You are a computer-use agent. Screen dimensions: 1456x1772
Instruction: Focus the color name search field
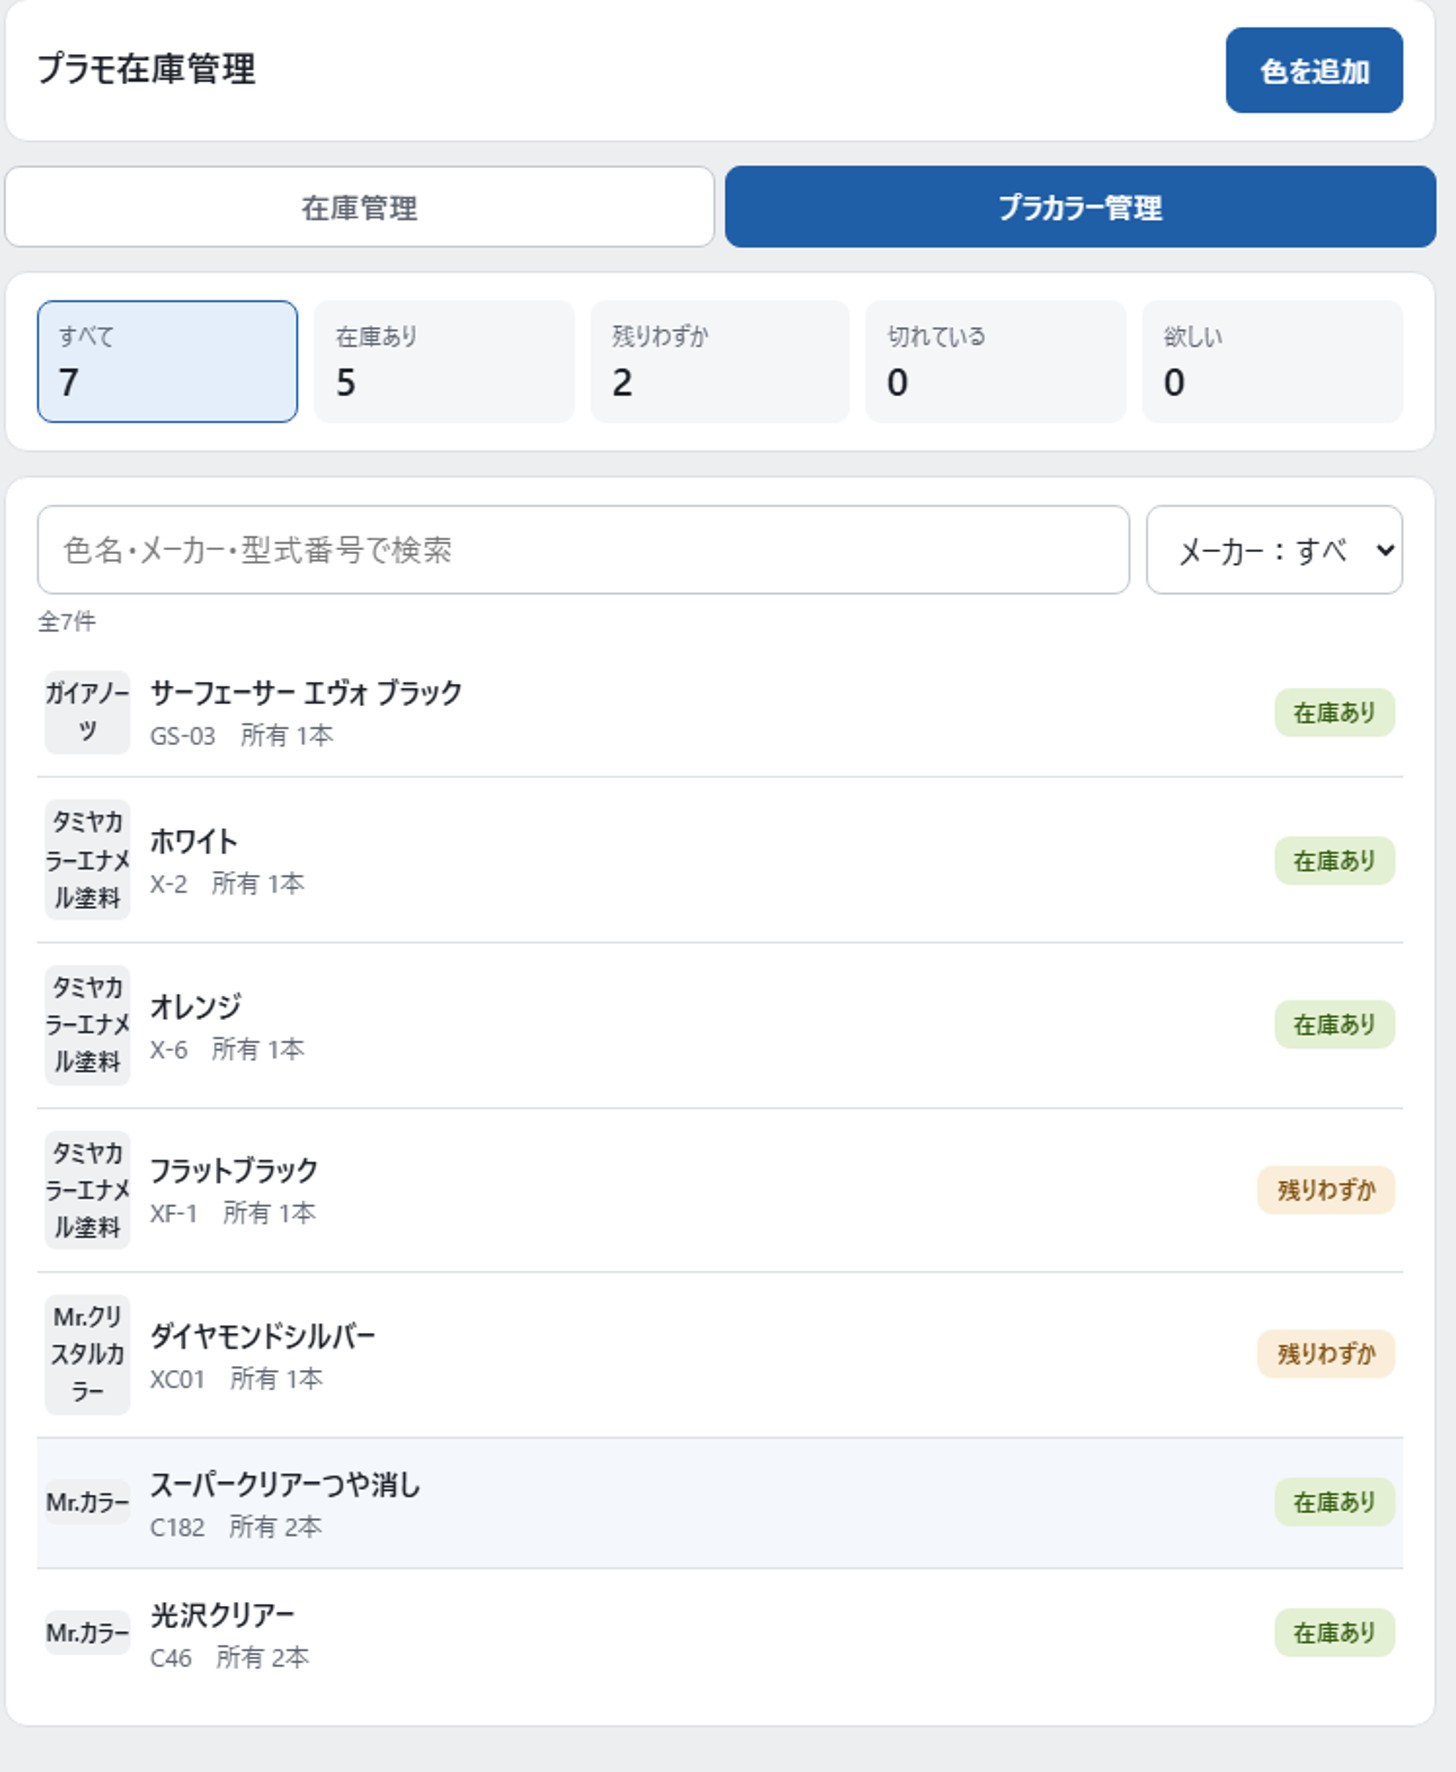pyautogui.click(x=583, y=549)
